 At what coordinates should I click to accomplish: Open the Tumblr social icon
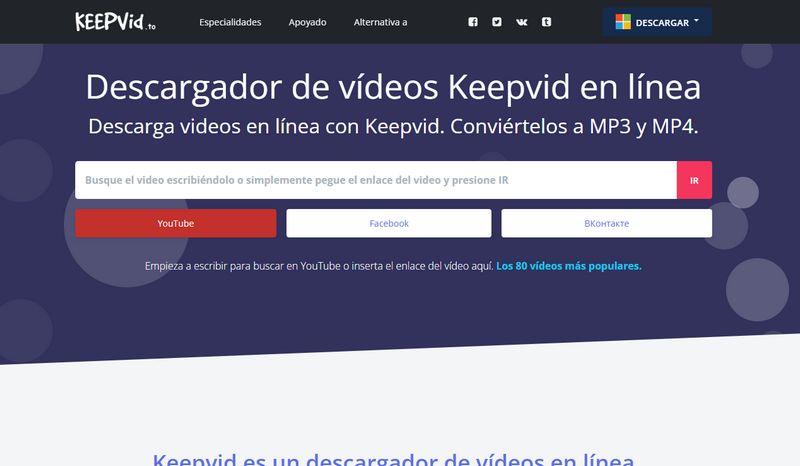[x=546, y=22]
